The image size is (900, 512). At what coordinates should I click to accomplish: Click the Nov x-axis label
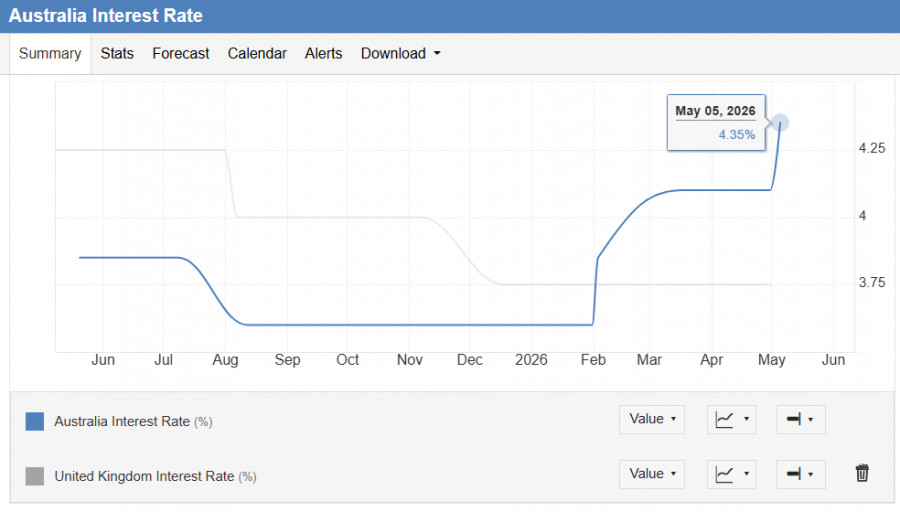(x=410, y=360)
